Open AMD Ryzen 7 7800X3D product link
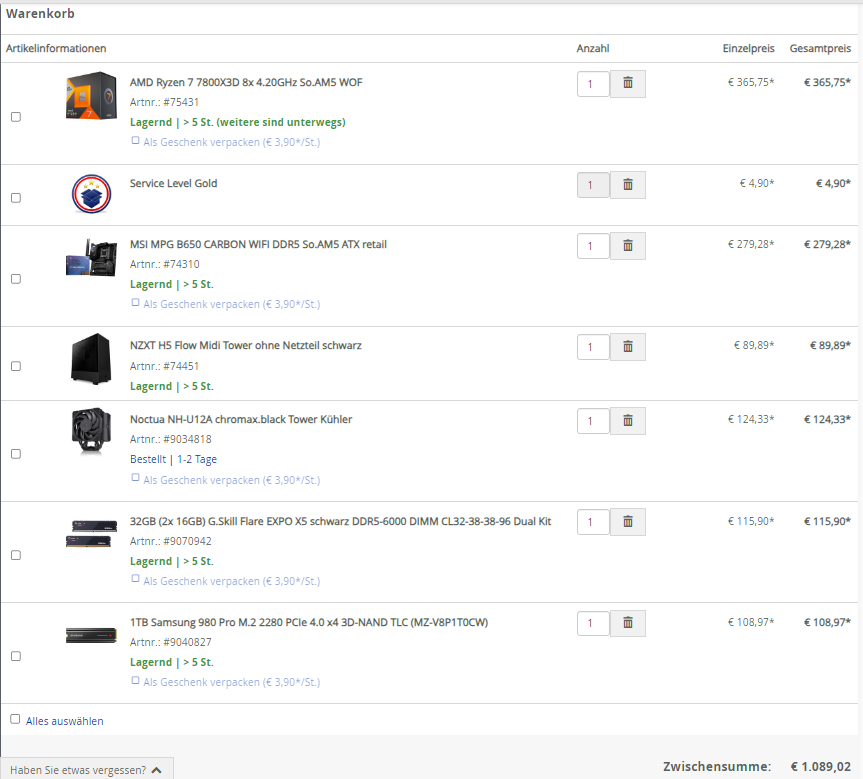863x779 pixels. coord(246,83)
